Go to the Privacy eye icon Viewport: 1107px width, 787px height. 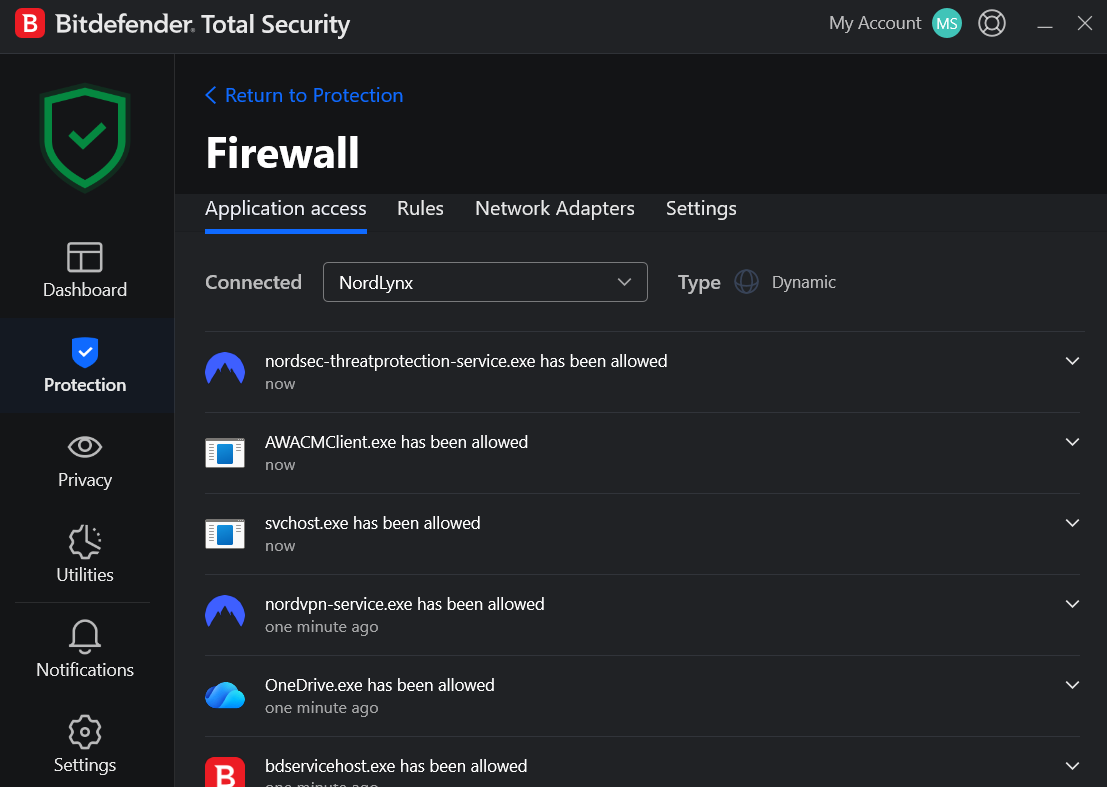click(x=85, y=447)
